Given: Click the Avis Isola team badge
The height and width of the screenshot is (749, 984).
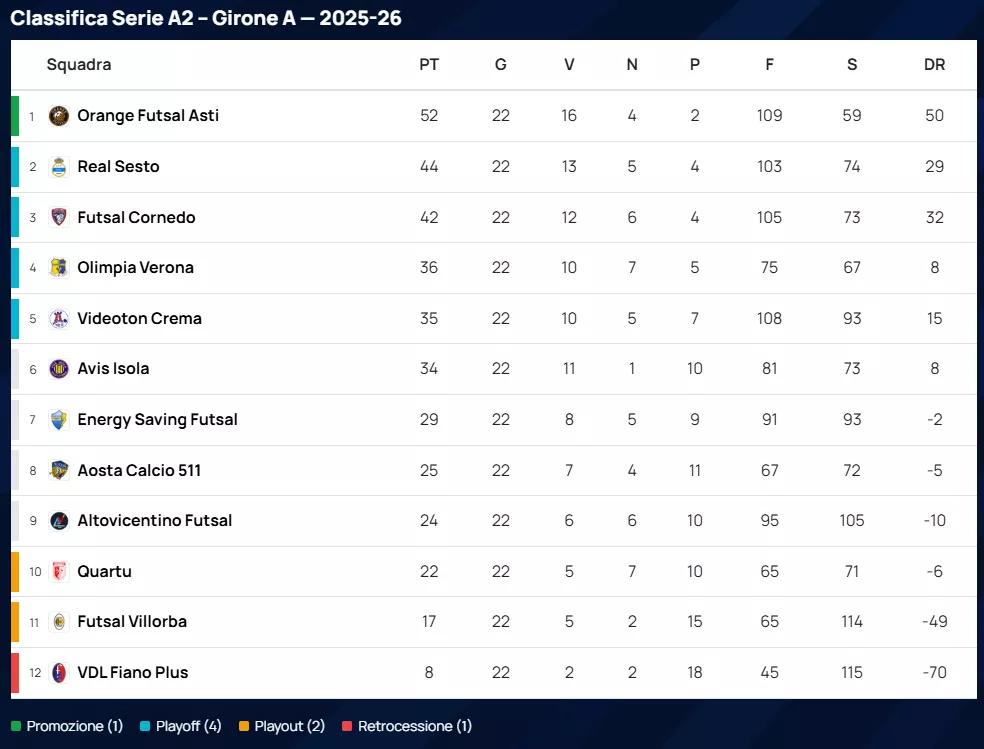Looking at the screenshot, I should (59, 369).
